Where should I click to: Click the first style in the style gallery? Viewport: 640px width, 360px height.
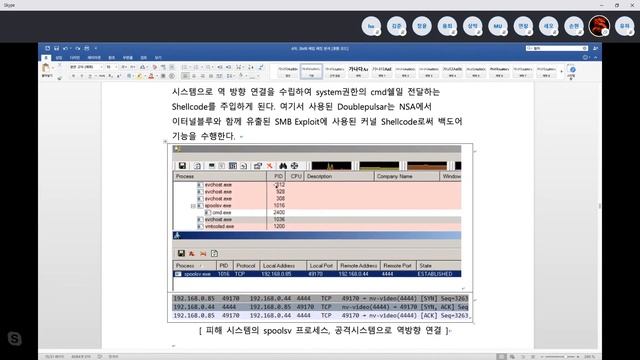(288, 71)
